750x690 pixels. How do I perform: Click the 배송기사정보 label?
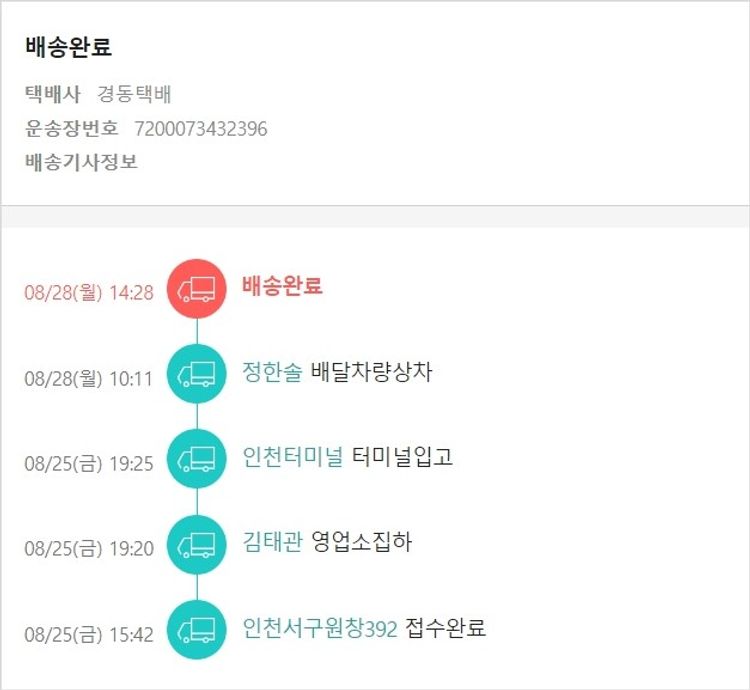tap(82, 162)
